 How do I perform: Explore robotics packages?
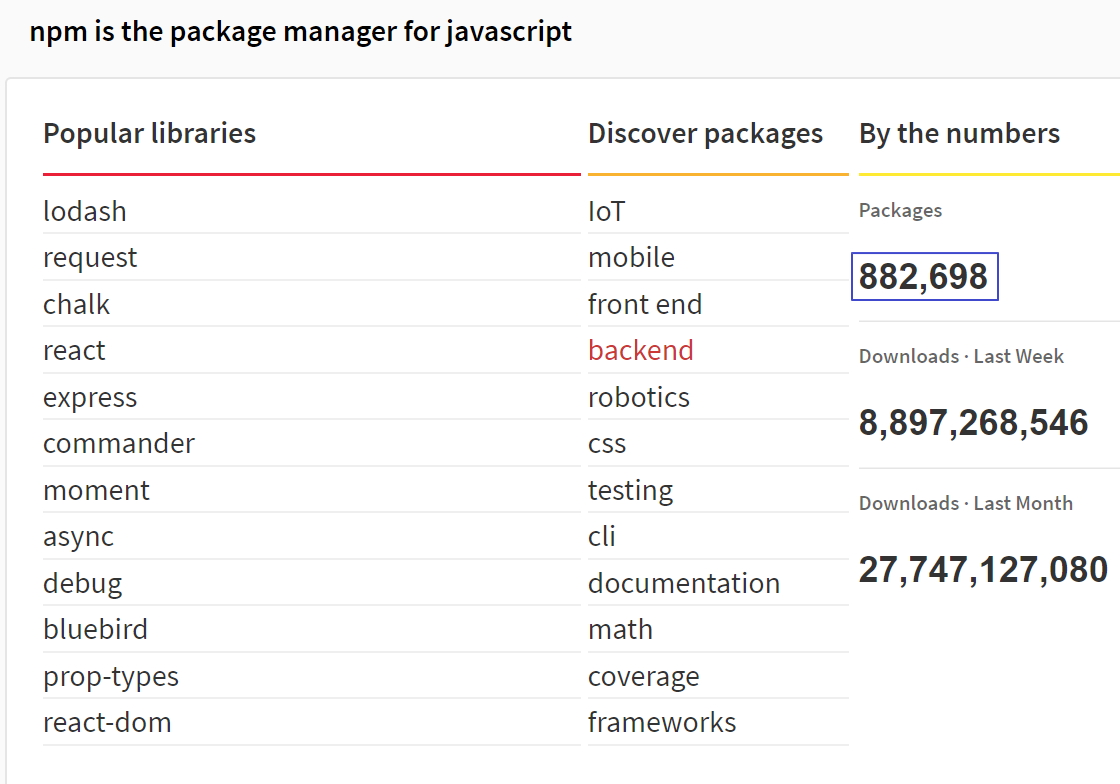(639, 398)
